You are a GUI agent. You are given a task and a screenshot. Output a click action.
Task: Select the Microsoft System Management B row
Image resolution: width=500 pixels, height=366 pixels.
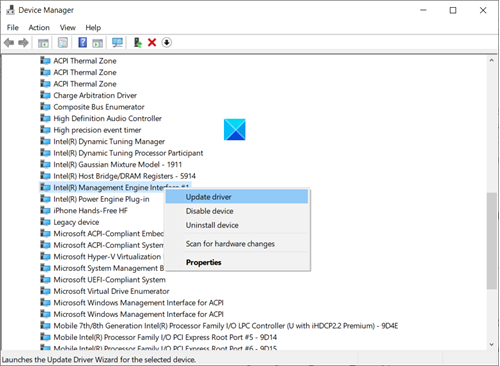tap(109, 268)
